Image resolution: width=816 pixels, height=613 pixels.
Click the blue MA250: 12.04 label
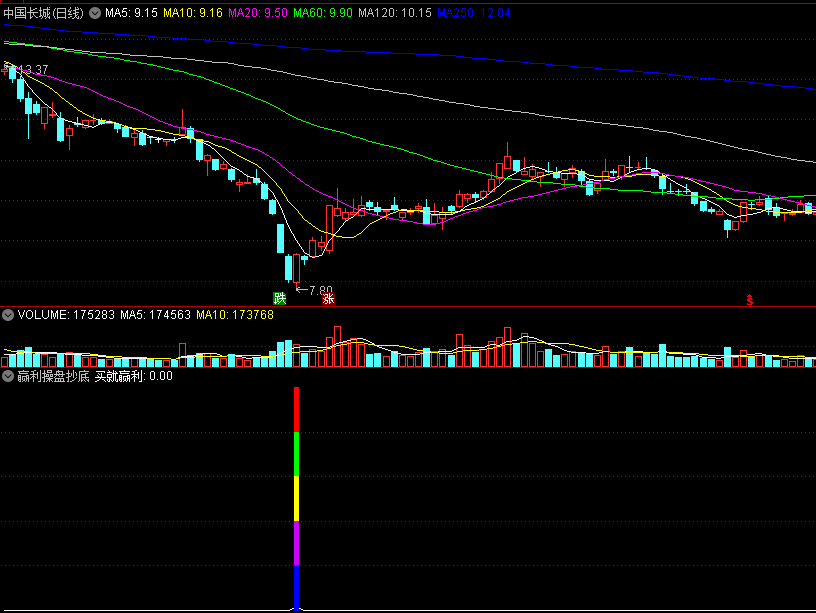474,13
